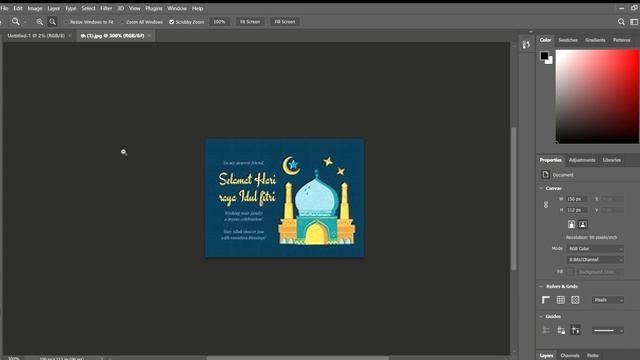Click the Idul Fitri card image on canvas
The image size is (640, 360).
284,198
